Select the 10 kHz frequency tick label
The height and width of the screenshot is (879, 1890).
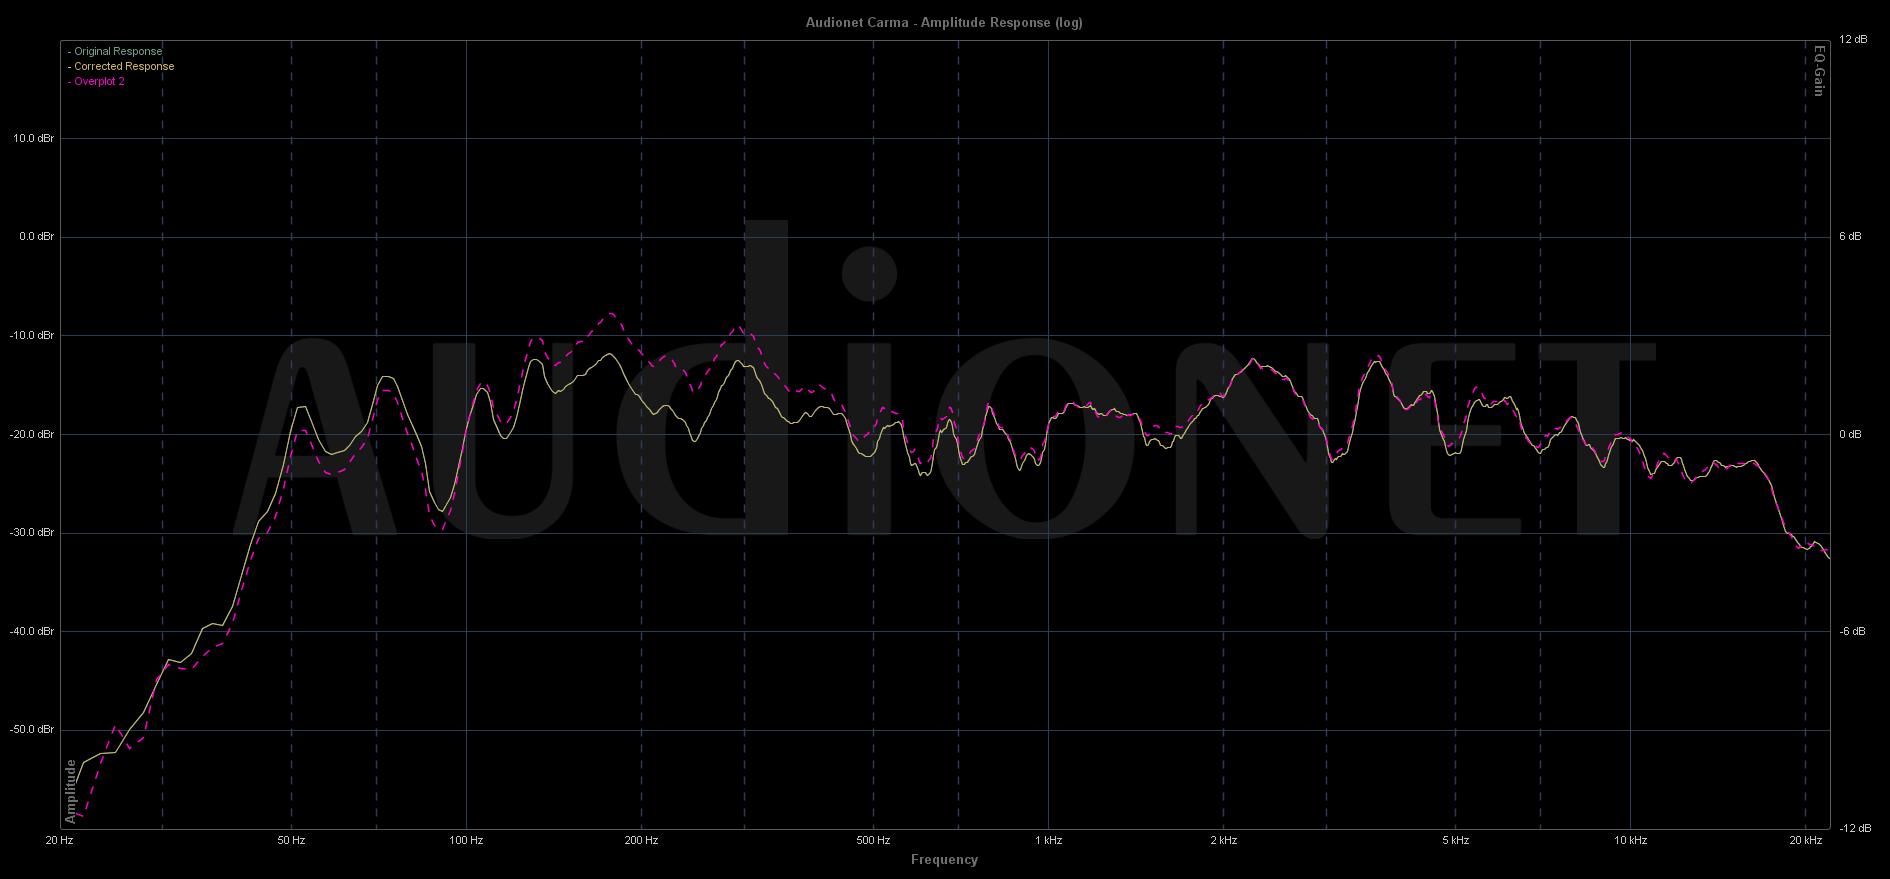coord(1630,841)
